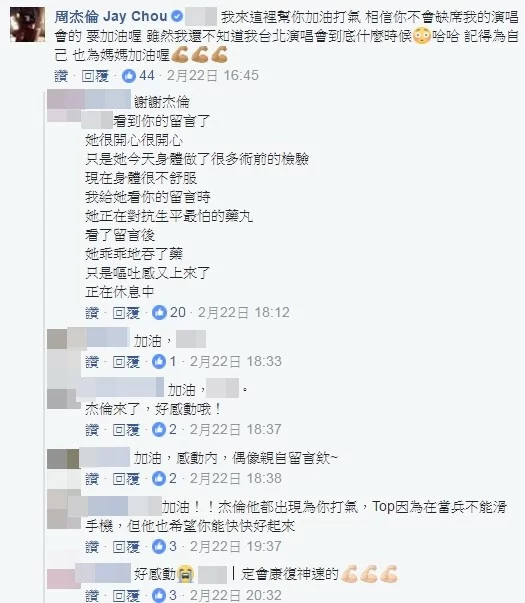525x603 pixels.
Task: Open the 2月22日 18:12 timestamp link
Action: (243, 313)
